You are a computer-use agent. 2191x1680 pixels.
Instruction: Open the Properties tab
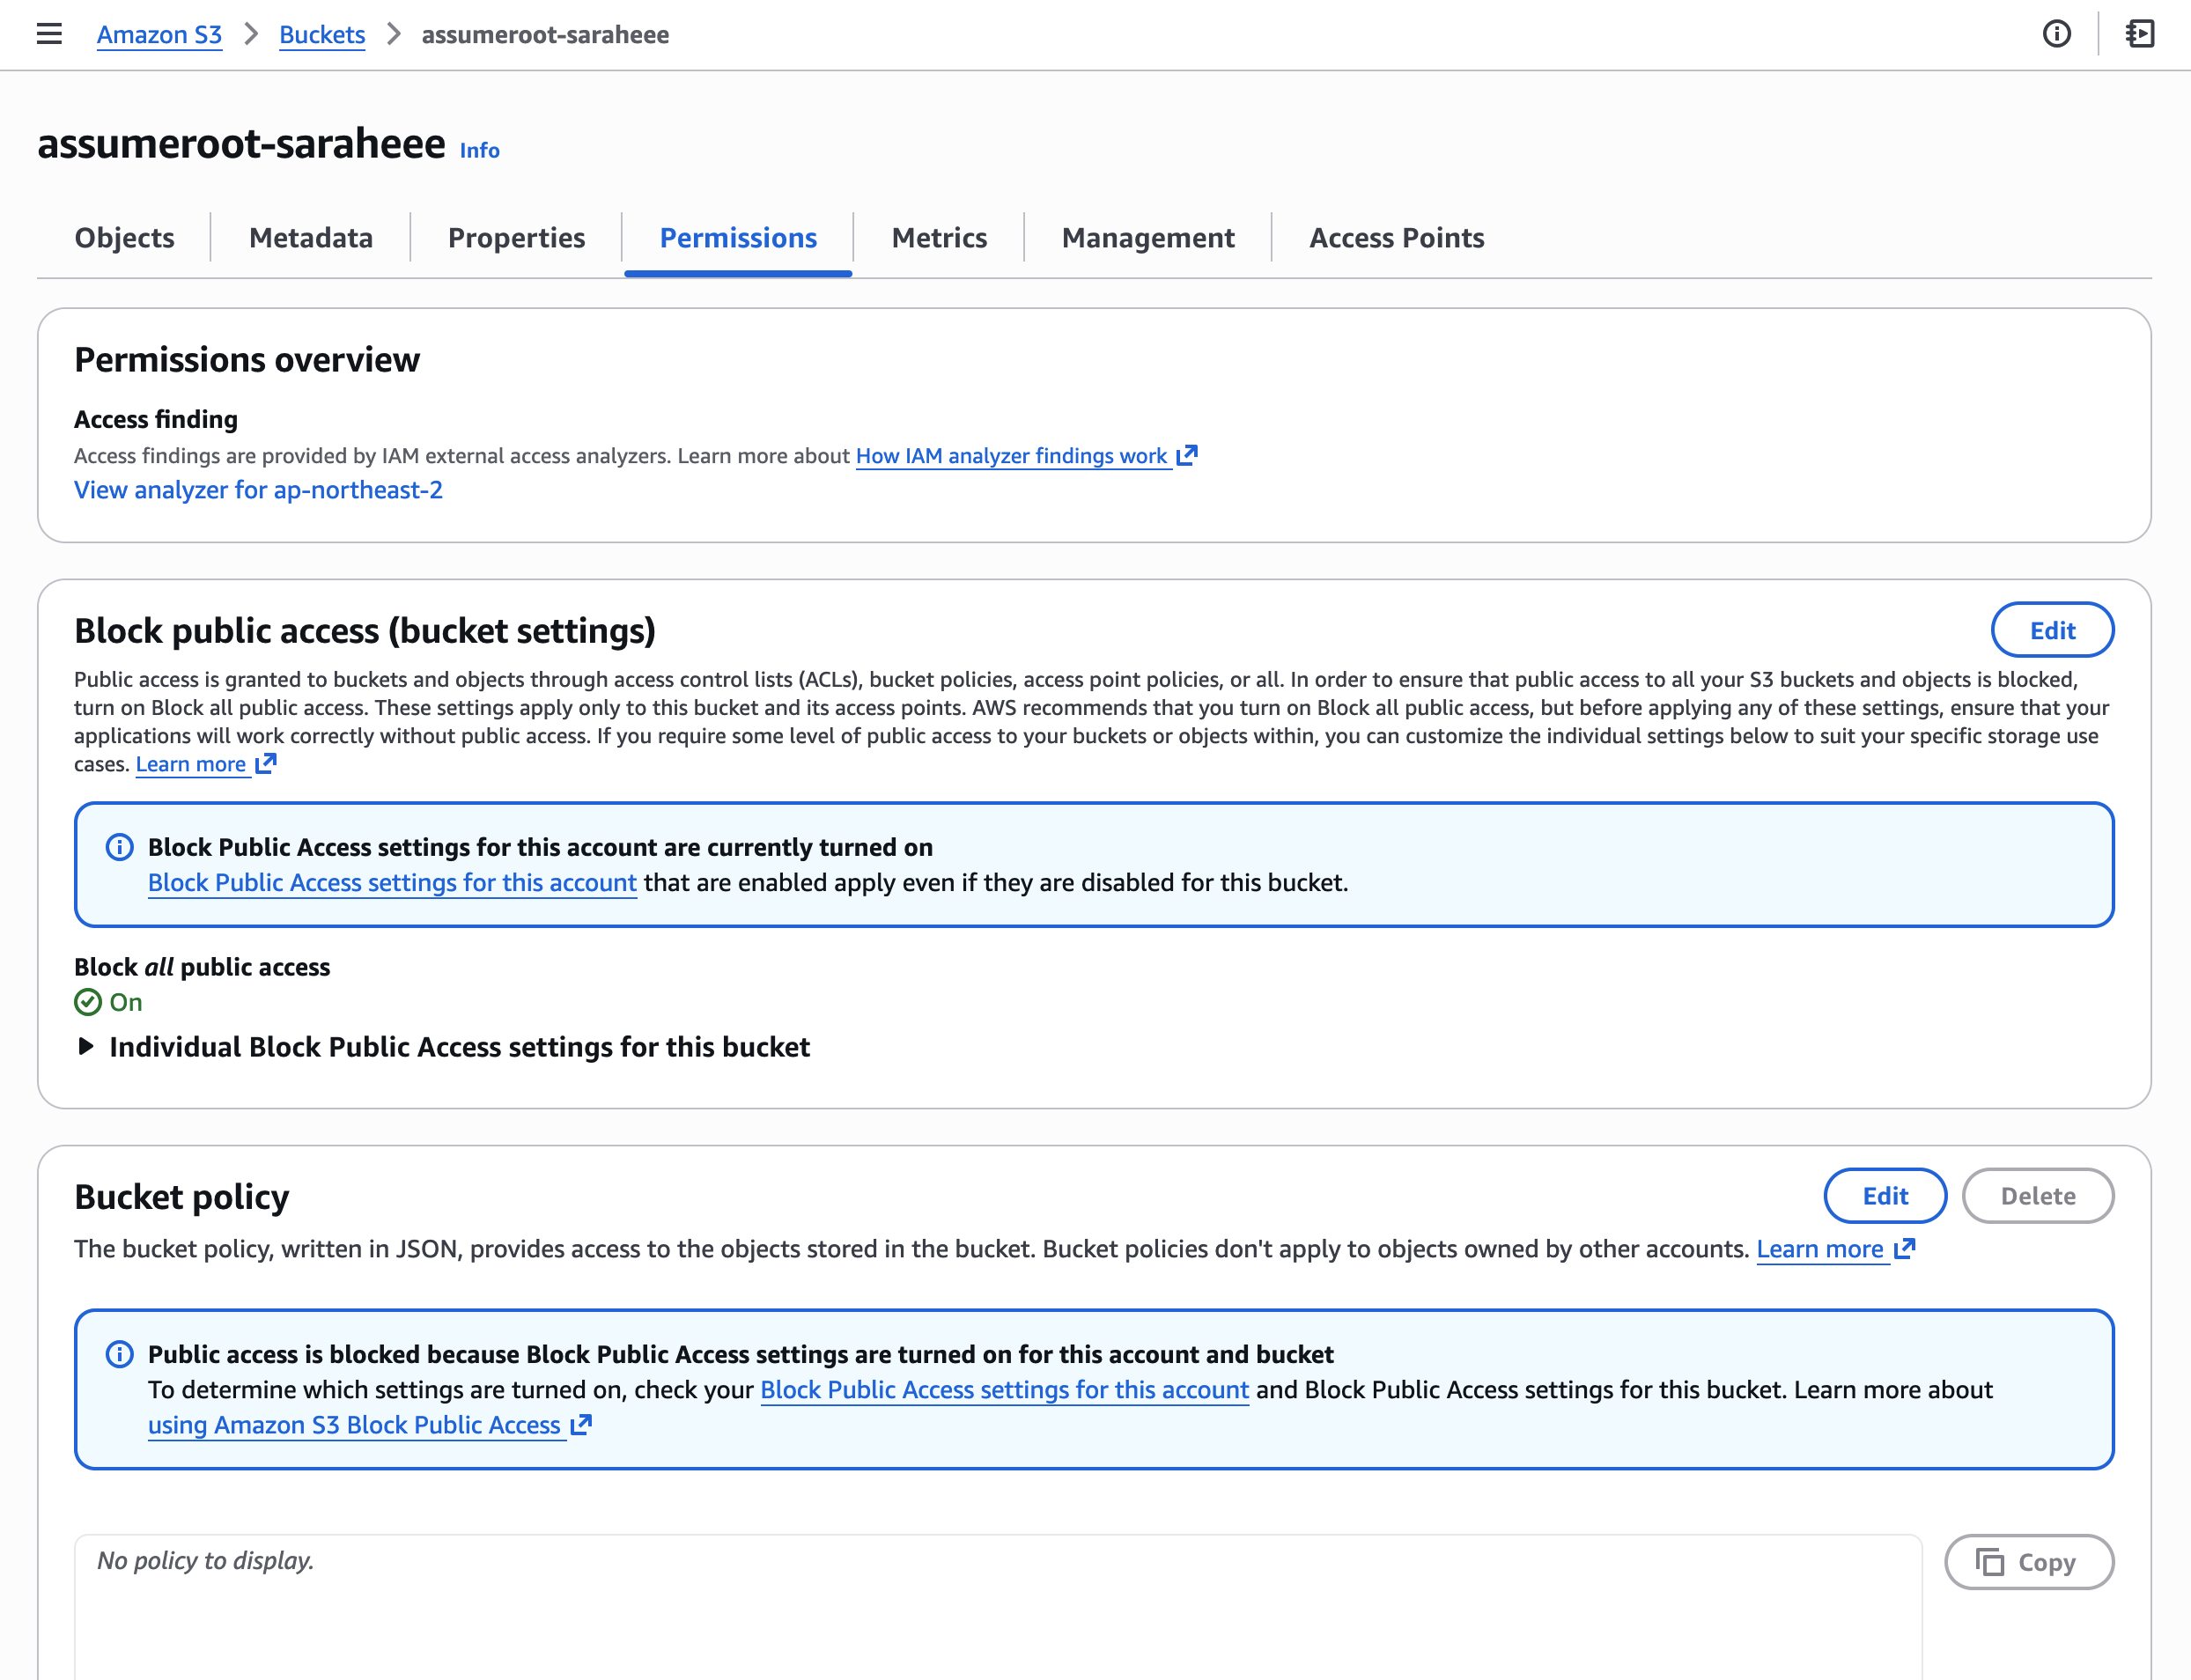click(516, 238)
